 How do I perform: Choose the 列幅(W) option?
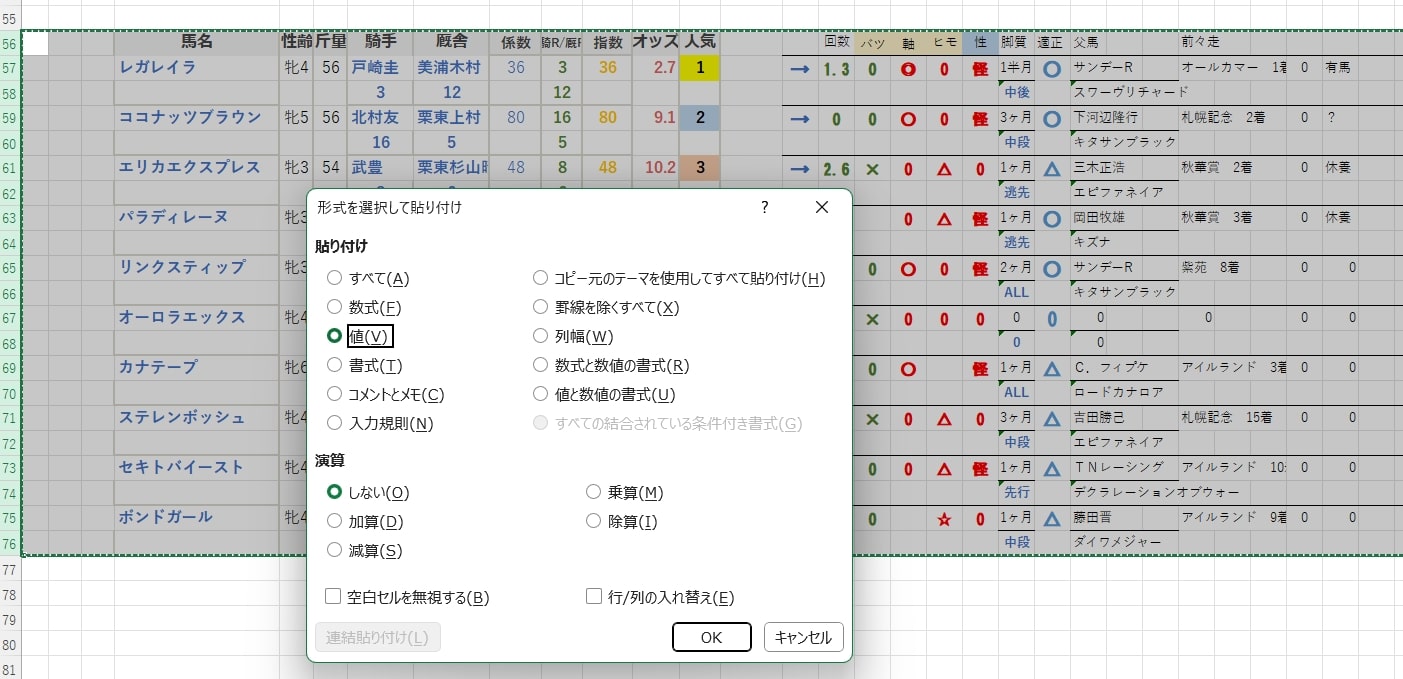click(x=541, y=336)
